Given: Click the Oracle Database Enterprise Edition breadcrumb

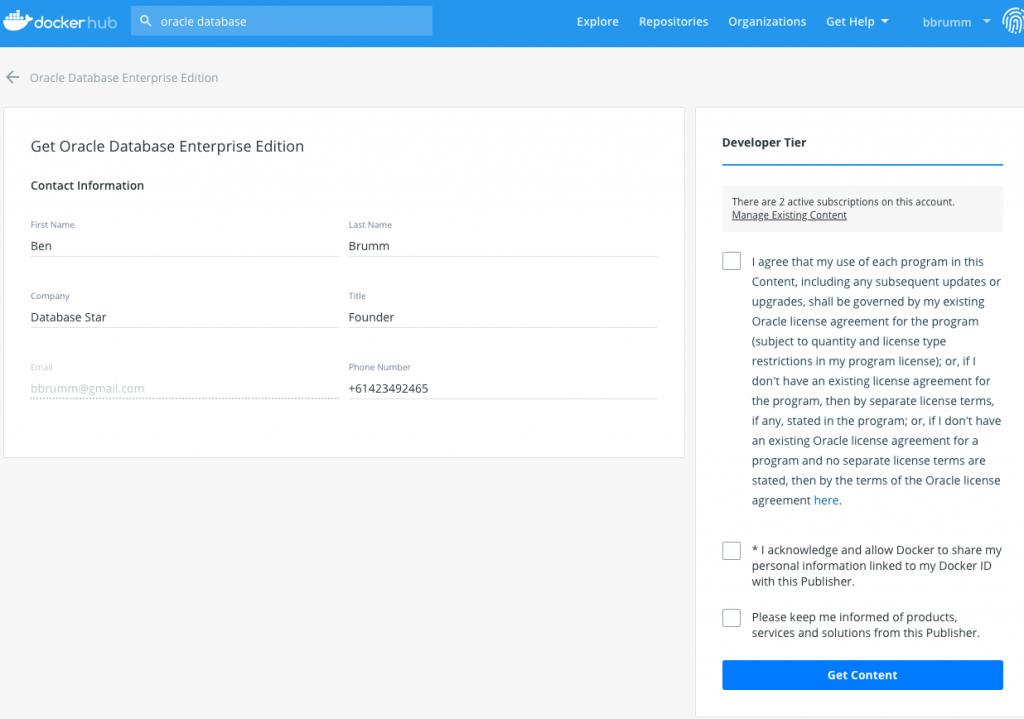Looking at the screenshot, I should [124, 78].
